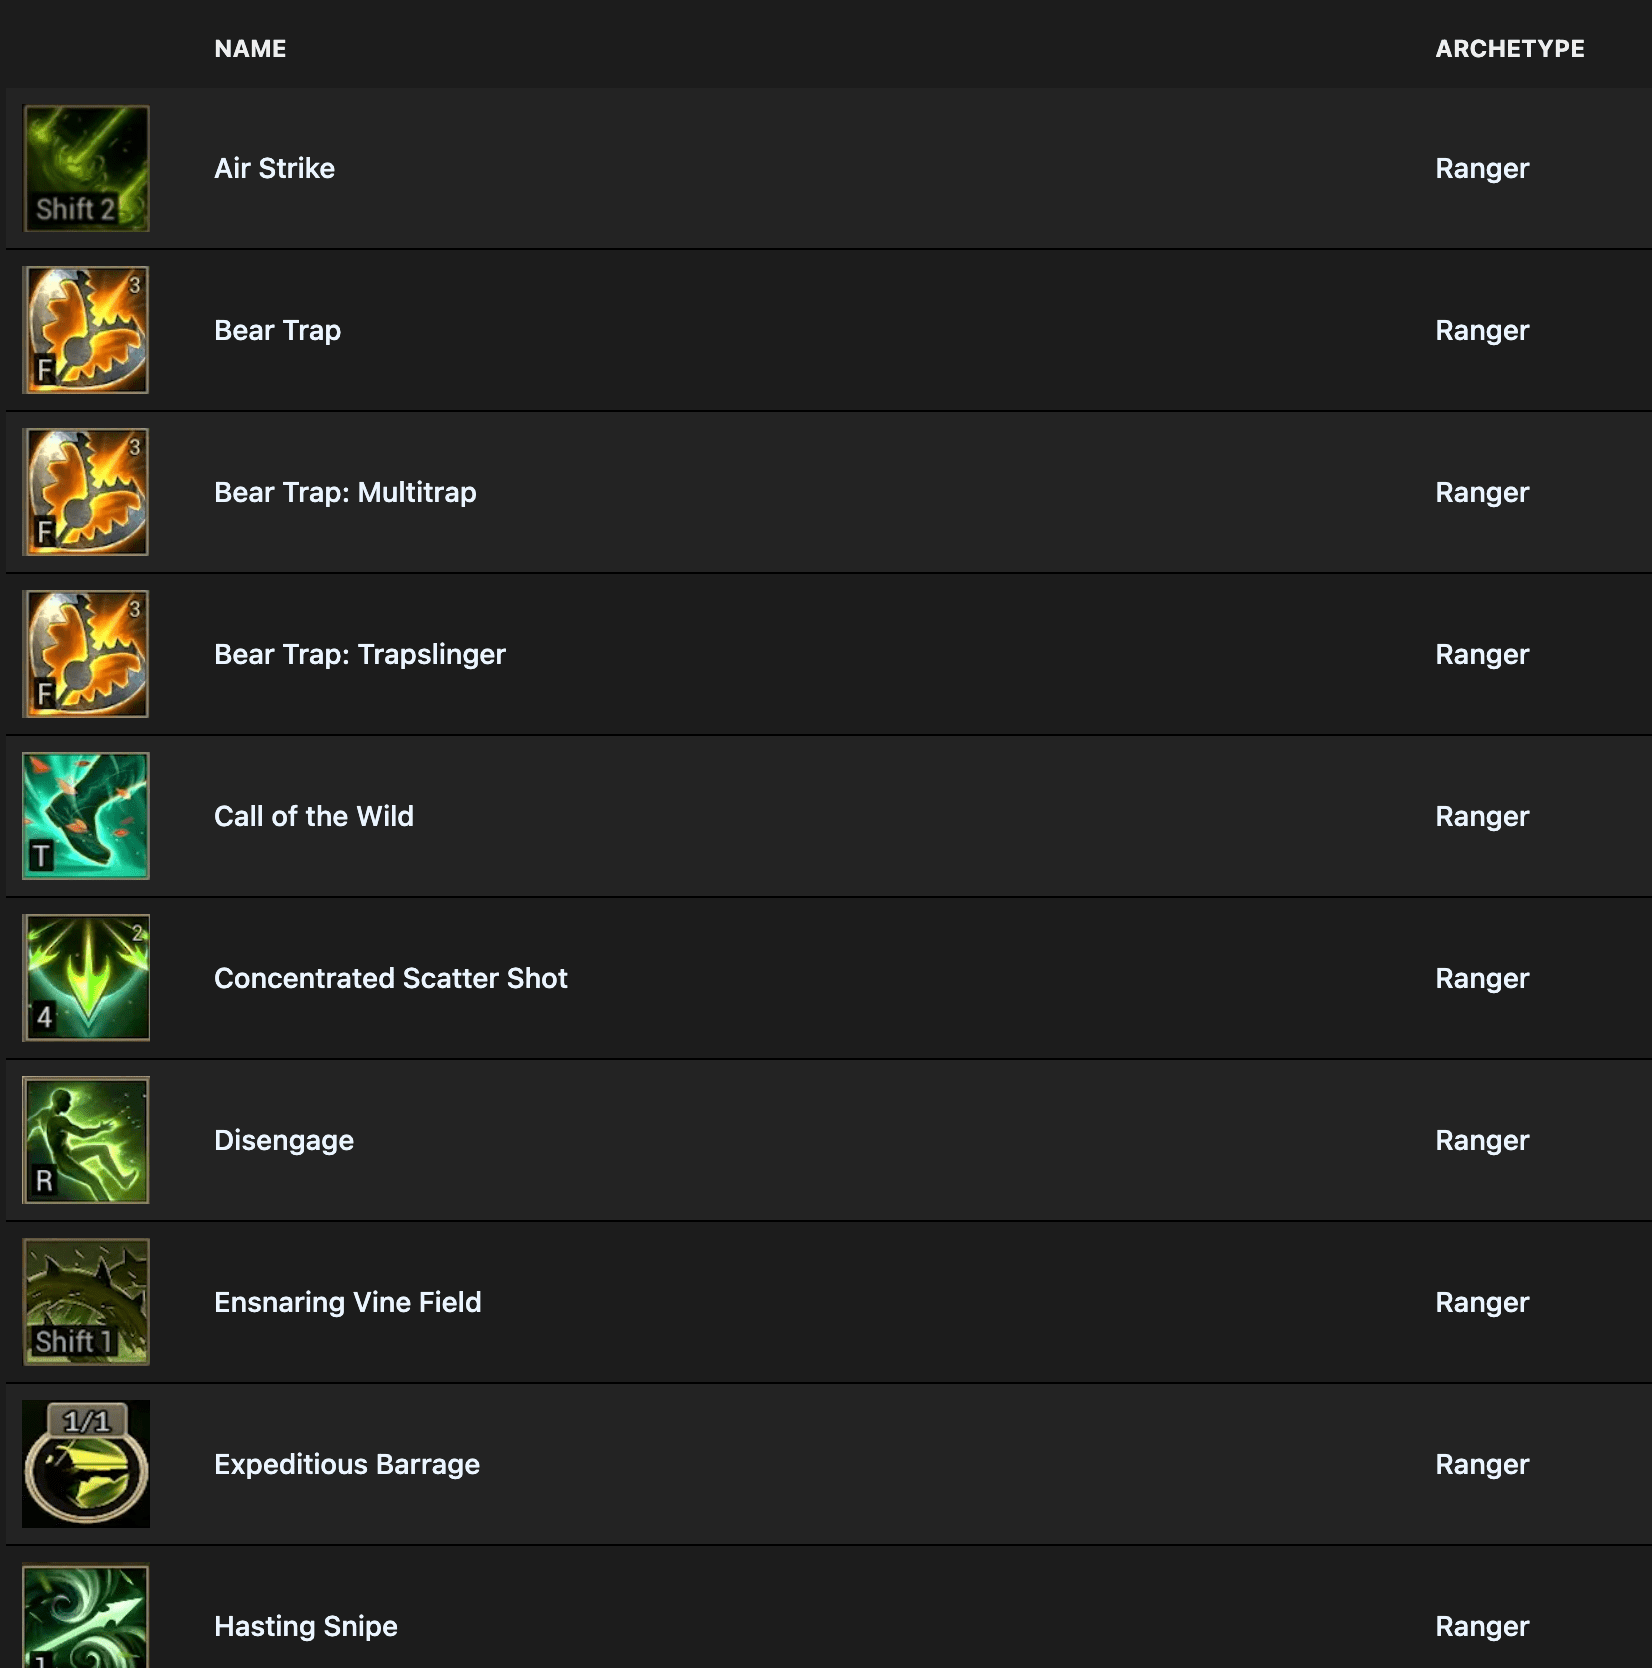Viewport: 1652px width, 1668px height.
Task: Open the Call of the Wild entry
Action: pyautogui.click(x=313, y=816)
